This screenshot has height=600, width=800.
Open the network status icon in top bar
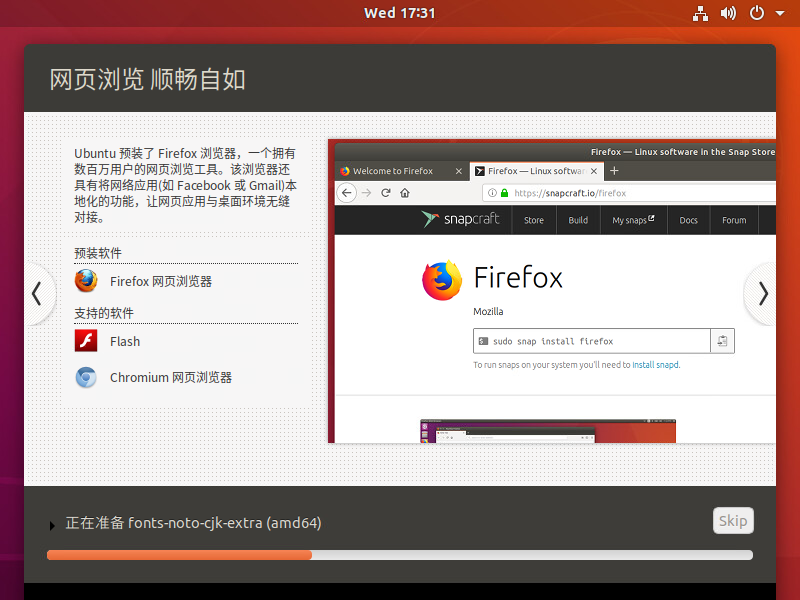click(700, 13)
